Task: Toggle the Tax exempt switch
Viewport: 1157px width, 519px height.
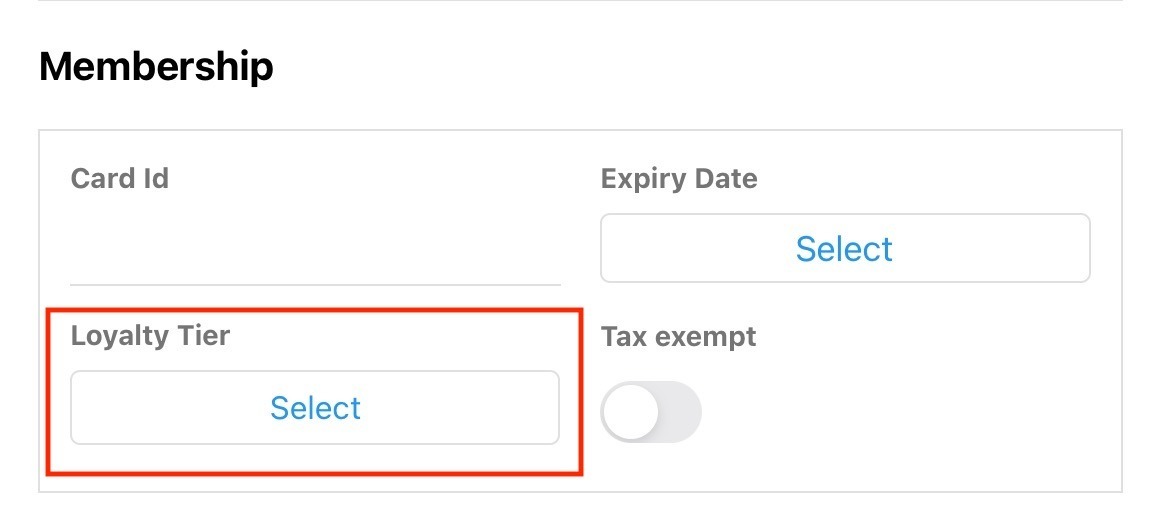Action: (x=651, y=411)
